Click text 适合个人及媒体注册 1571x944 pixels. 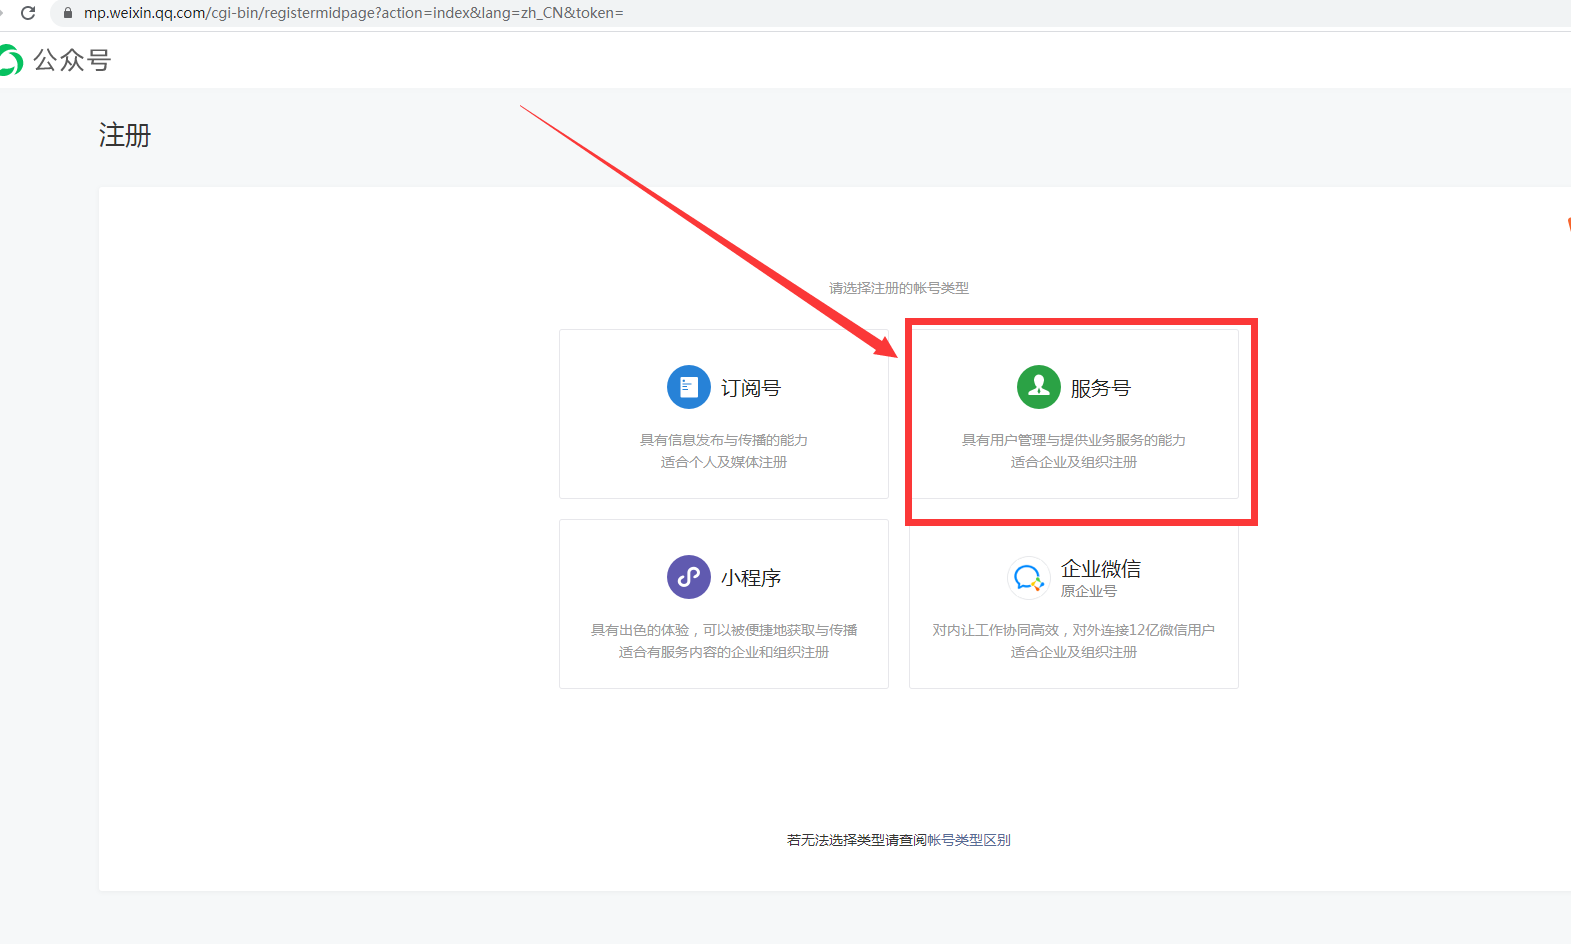pyautogui.click(x=724, y=462)
